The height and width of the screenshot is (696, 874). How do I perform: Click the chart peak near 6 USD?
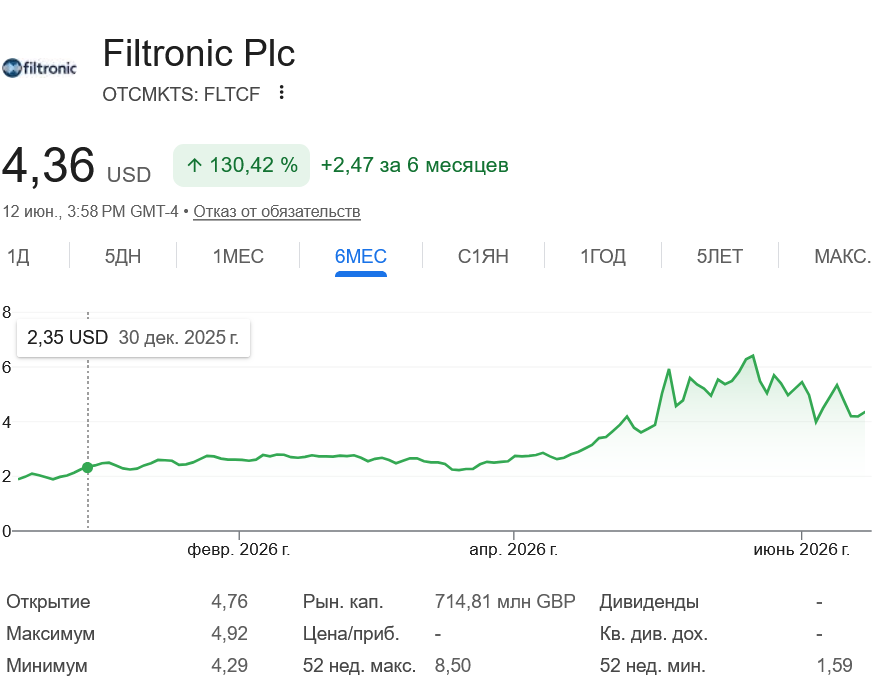[753, 356]
